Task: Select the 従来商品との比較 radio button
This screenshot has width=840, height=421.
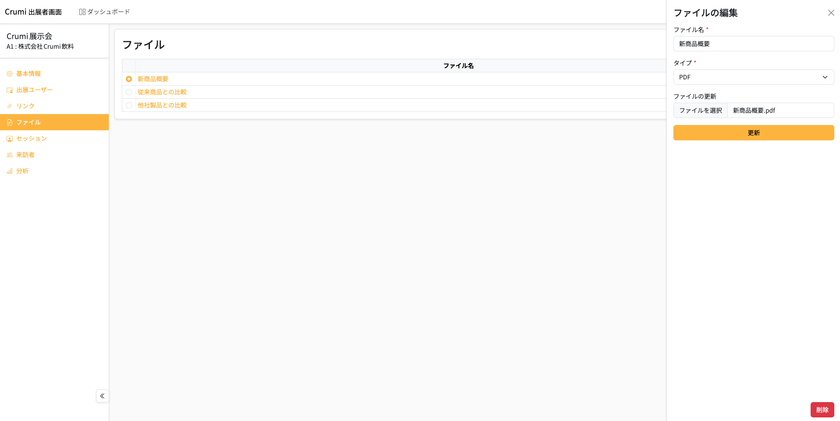Action: click(x=129, y=92)
